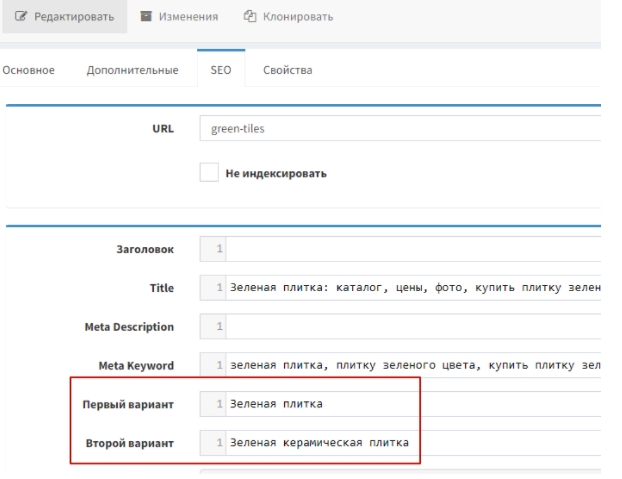Viewport: 622px width, 479px height.
Task: Focus the URL field containing green-tiles
Action: (400, 129)
